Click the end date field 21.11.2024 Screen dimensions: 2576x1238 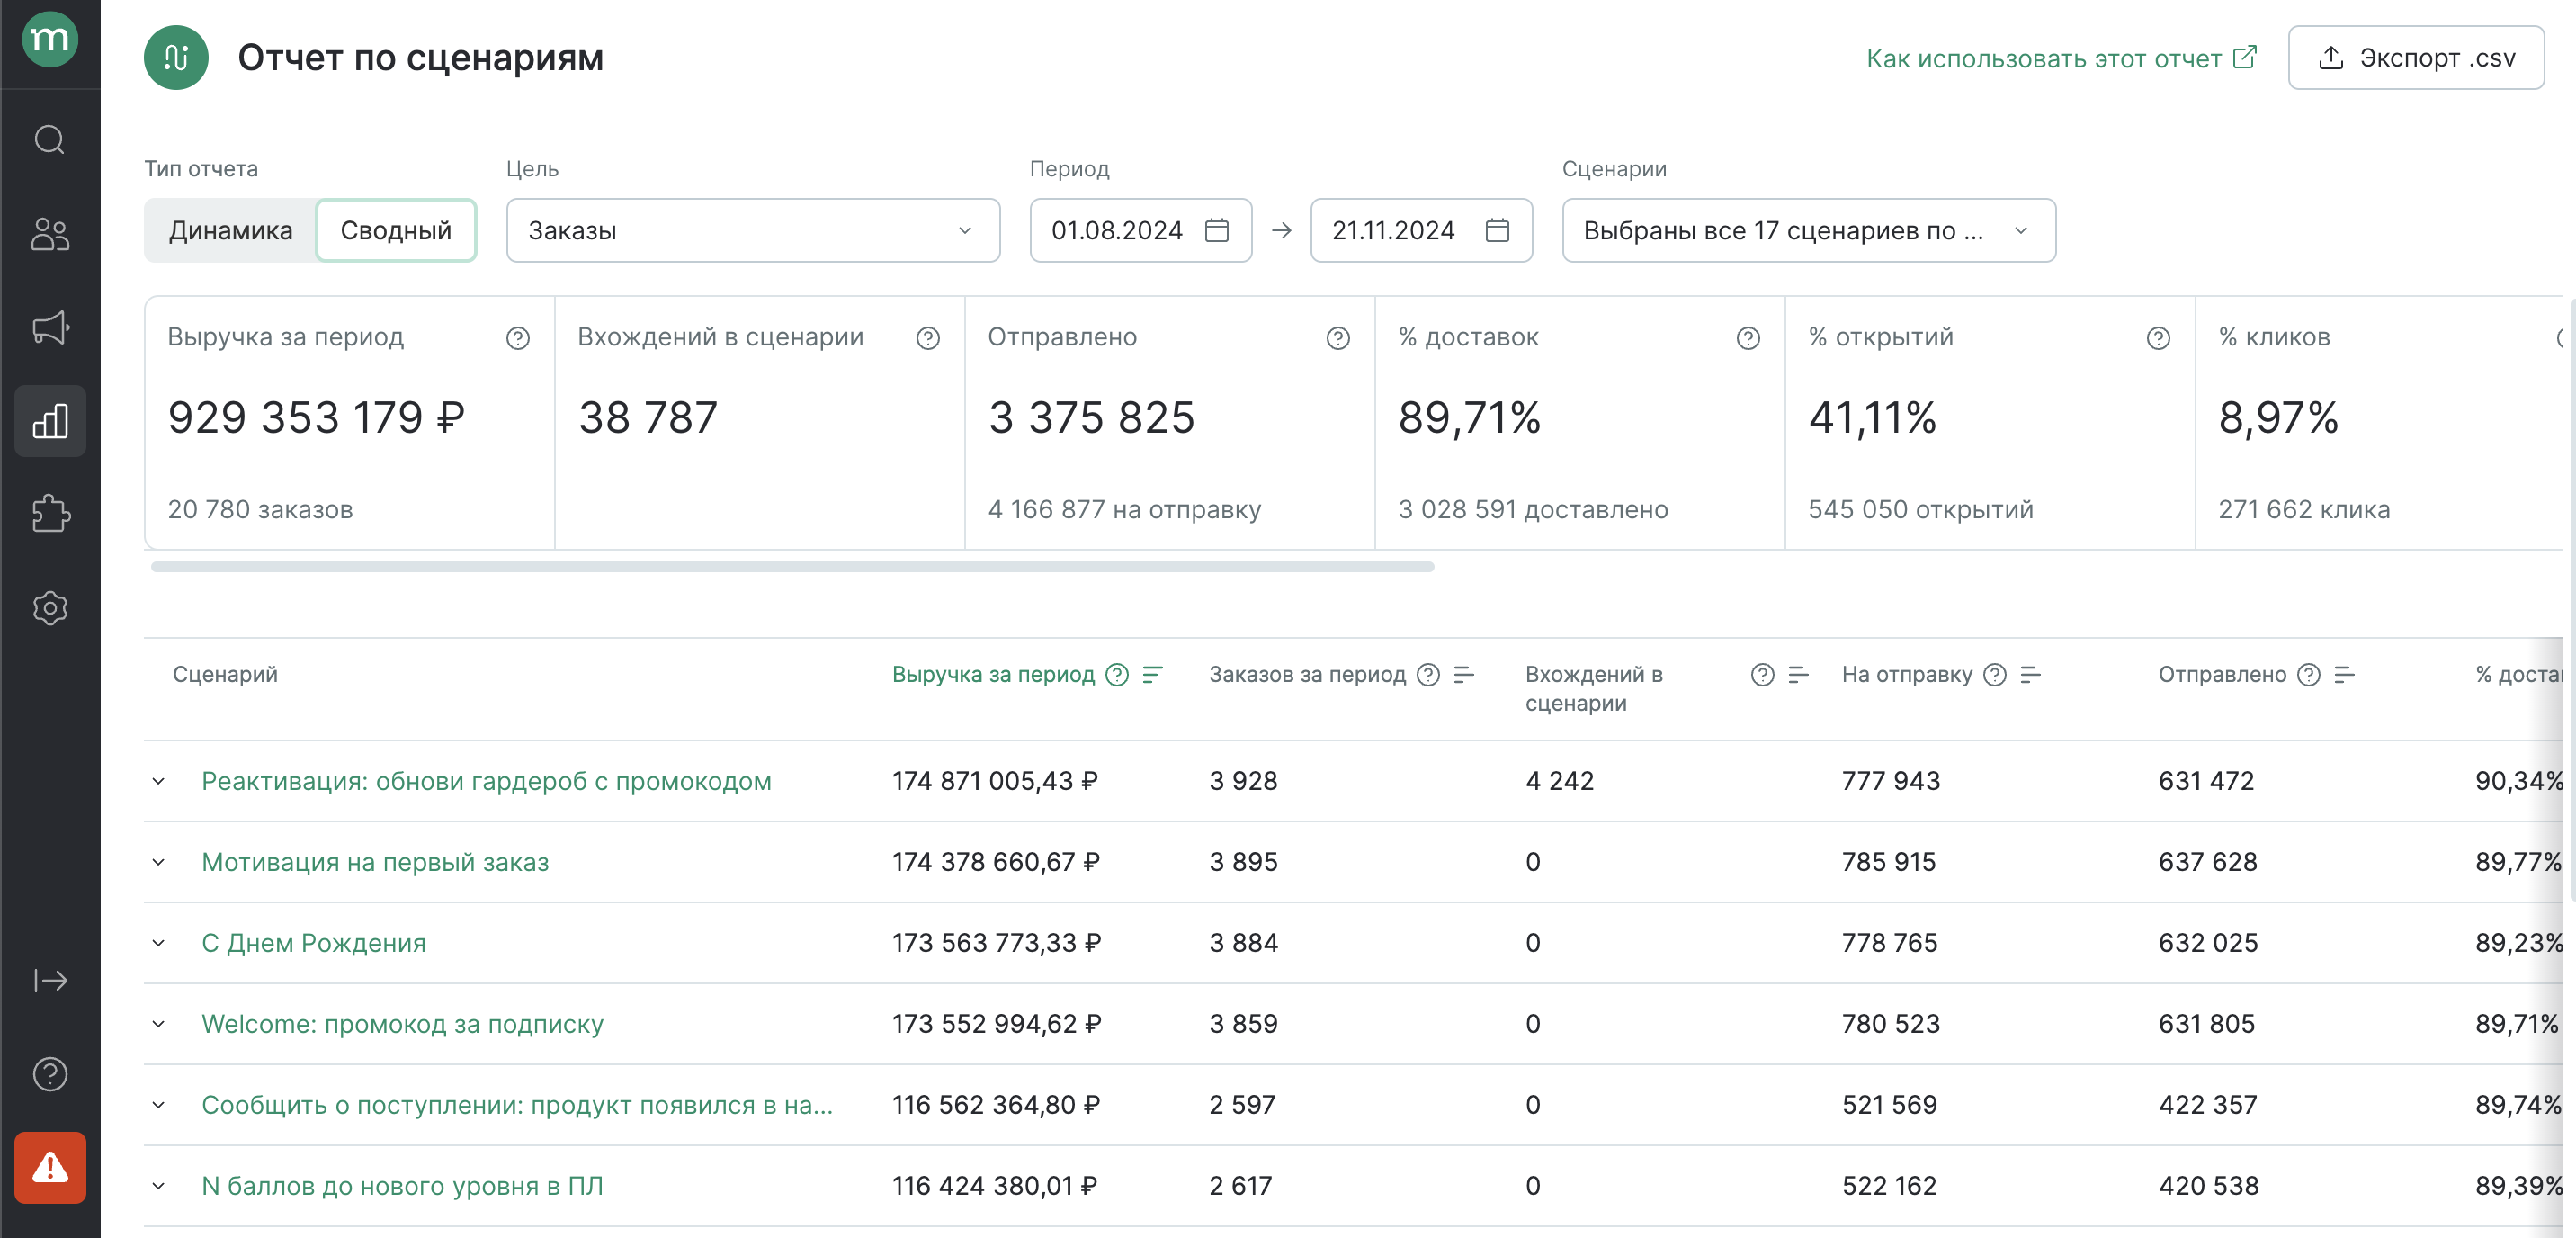[x=1421, y=230]
